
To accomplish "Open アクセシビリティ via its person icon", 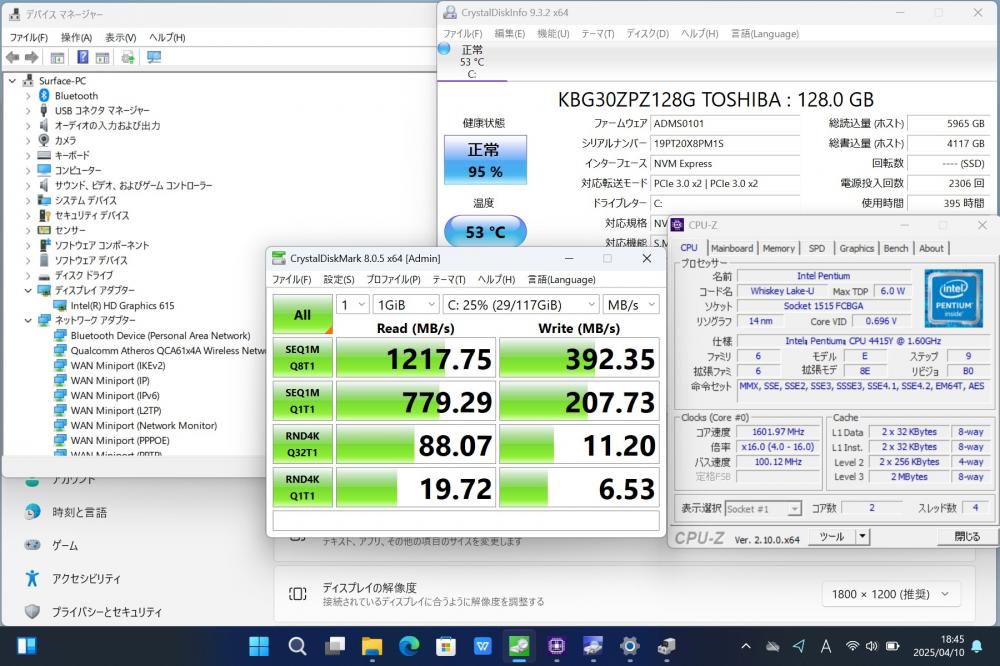I will (33, 578).
